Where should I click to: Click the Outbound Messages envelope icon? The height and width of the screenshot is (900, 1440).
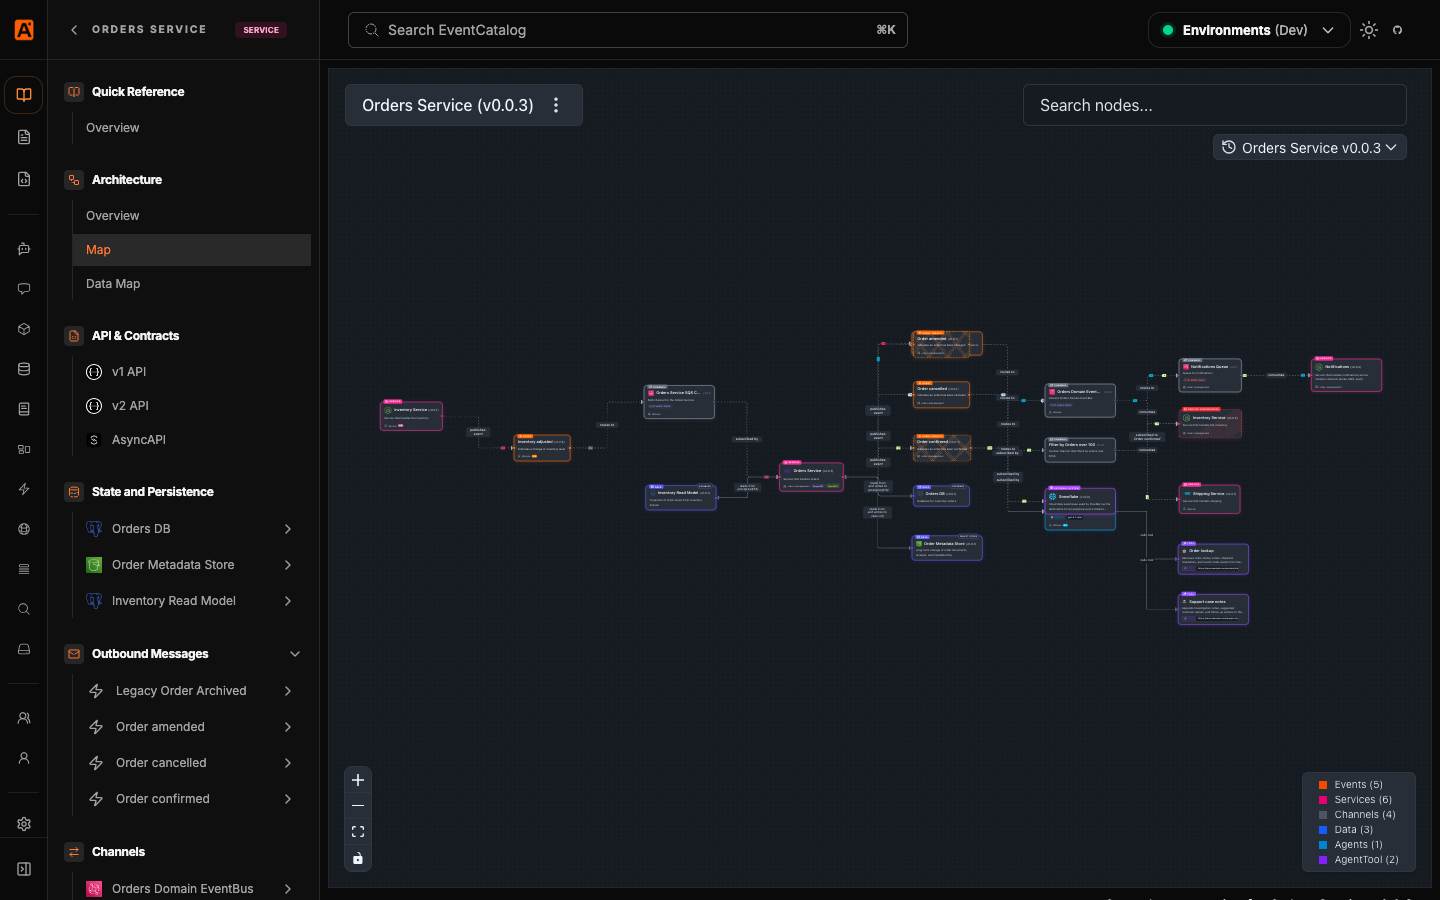coord(74,654)
